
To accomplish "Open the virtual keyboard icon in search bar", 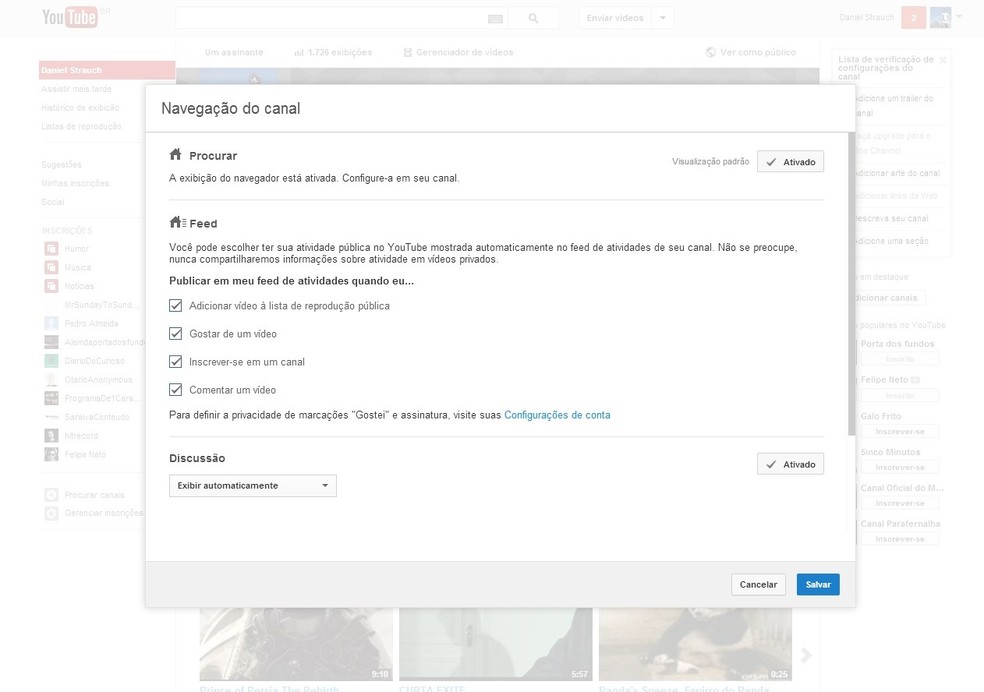I will coord(494,16).
